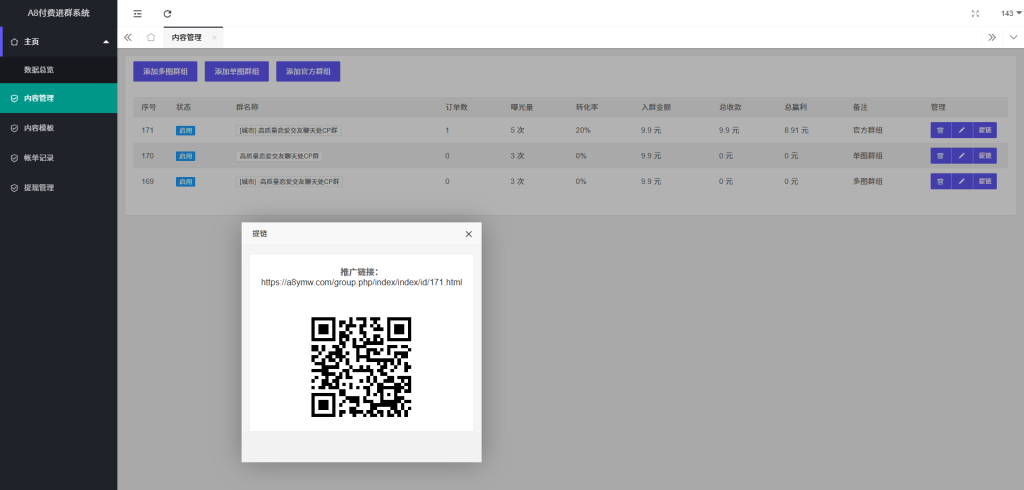This screenshot has height=490, width=1024.
Task: Click the 推广链接 label in the dialog
Action: pyautogui.click(x=359, y=271)
